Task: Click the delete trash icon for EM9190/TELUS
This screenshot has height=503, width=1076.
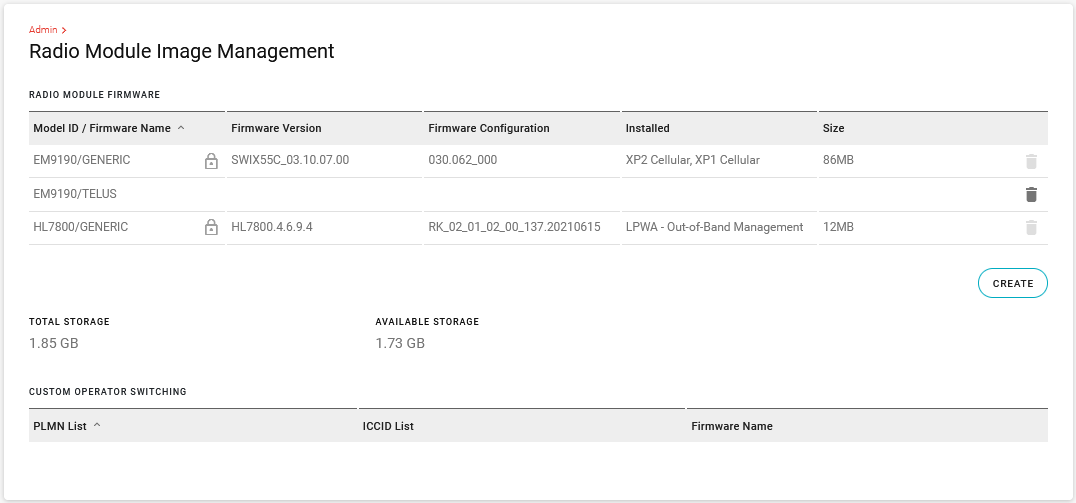Action: (1031, 195)
